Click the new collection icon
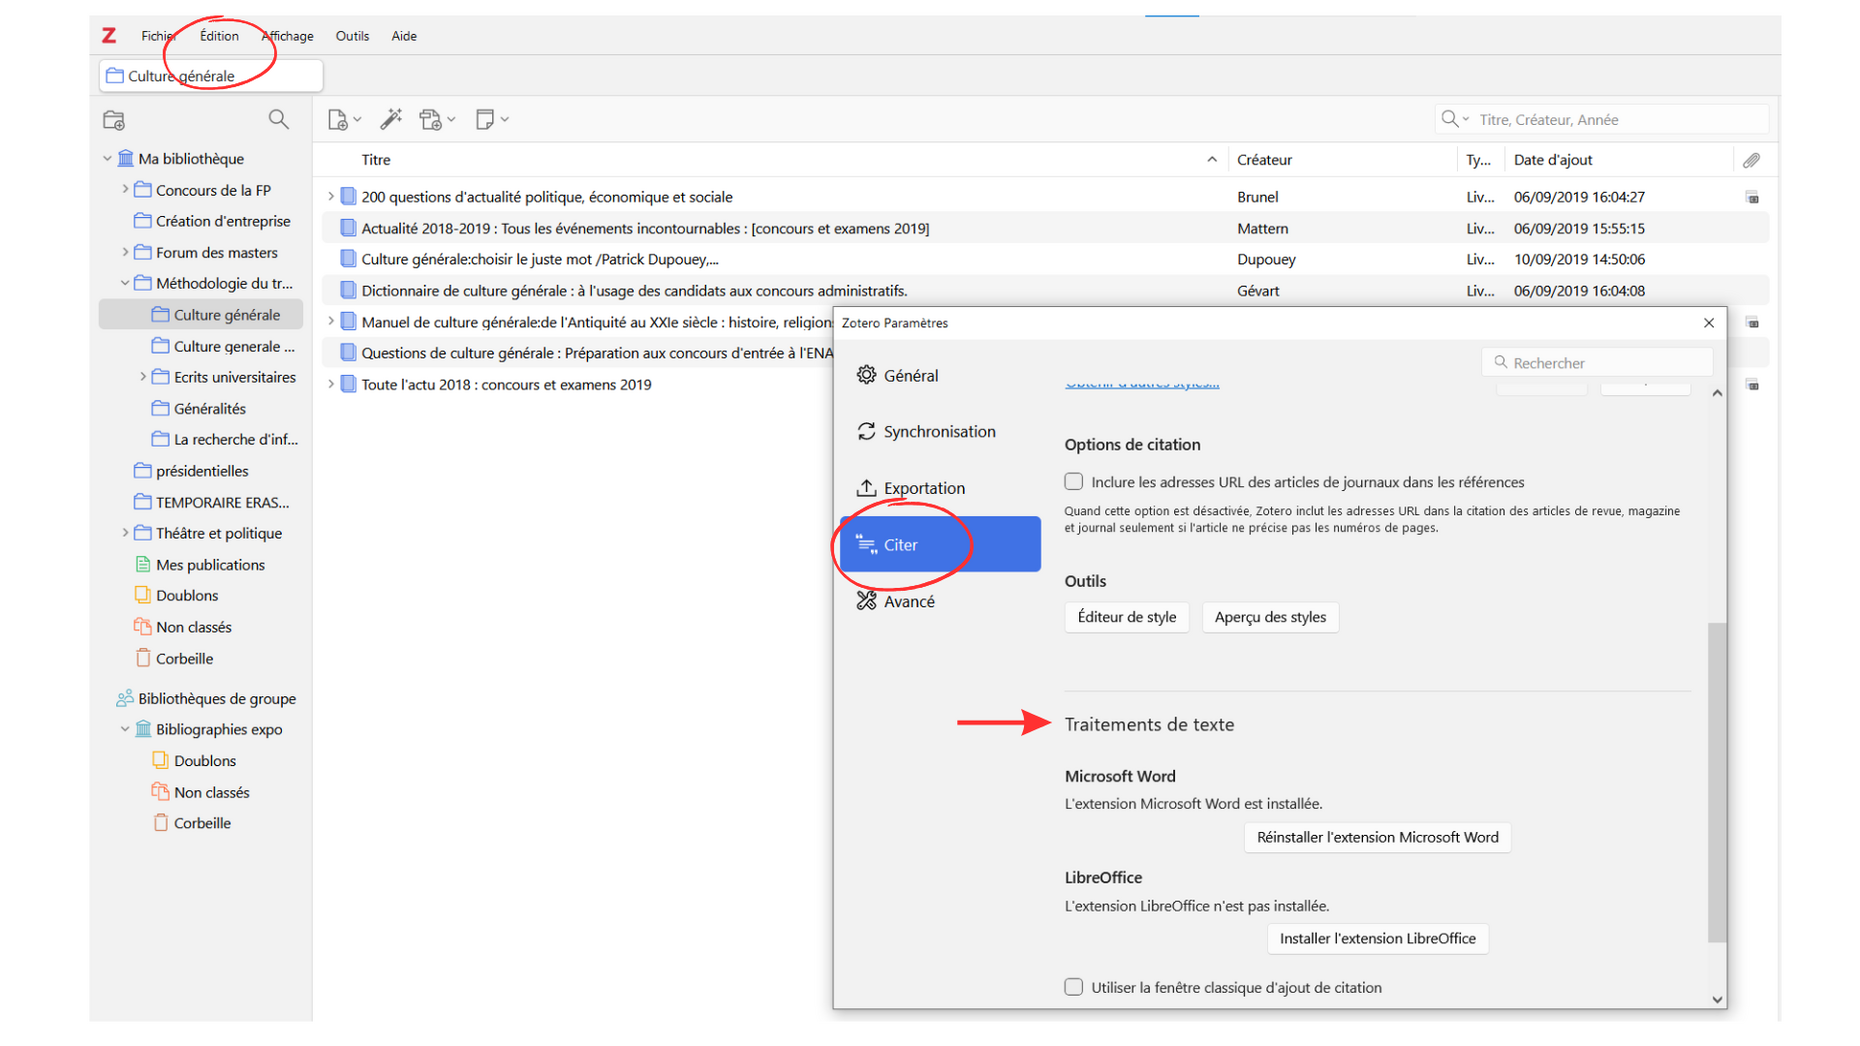The height and width of the screenshot is (1046, 1860). pos(114,119)
